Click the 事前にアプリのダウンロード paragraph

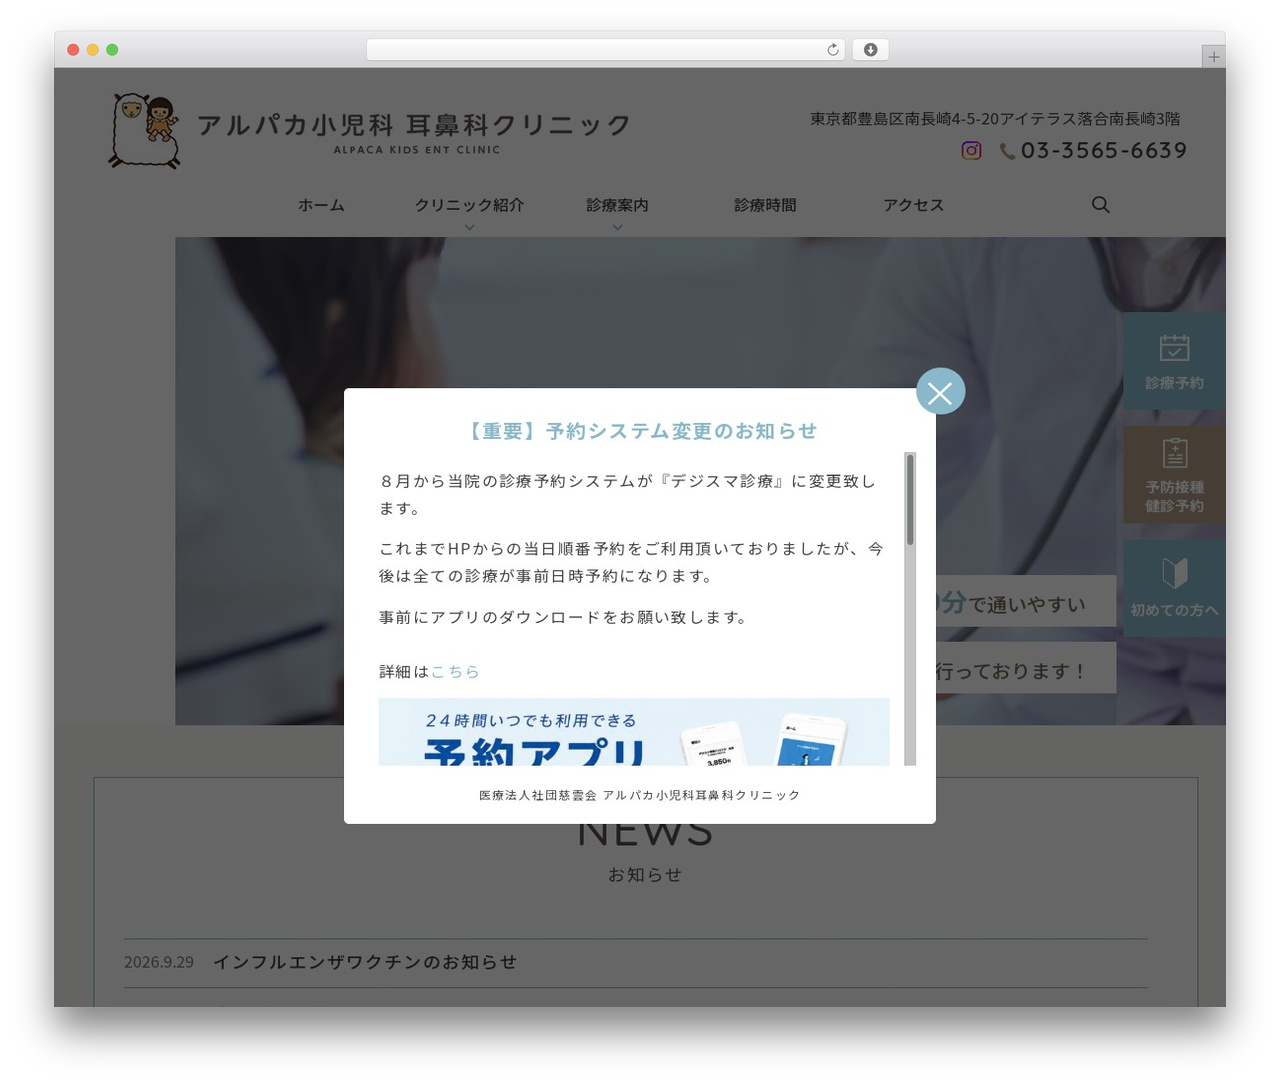[x=564, y=618]
